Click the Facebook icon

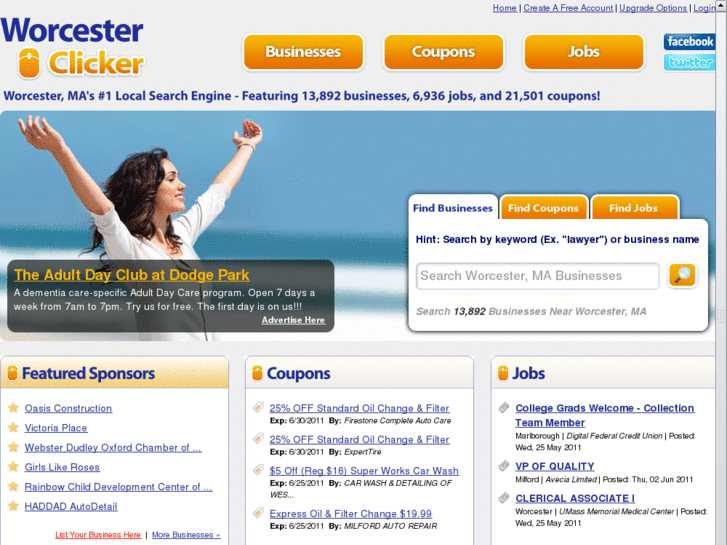pos(689,42)
